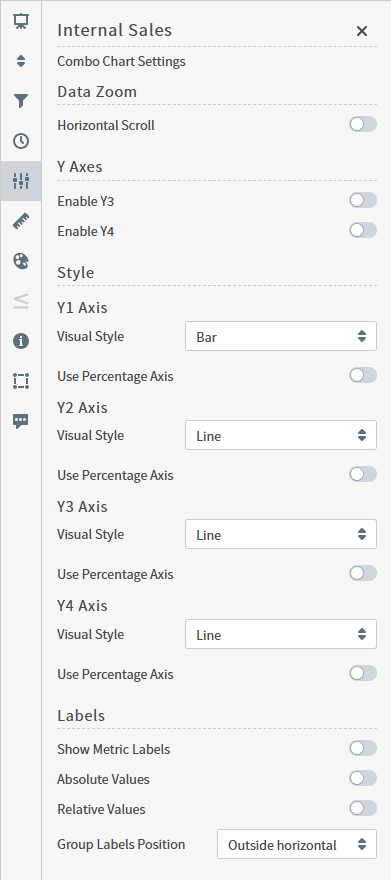
Task: Toggle Use Percentage Axis for Y4 Axis
Action: coord(363,673)
